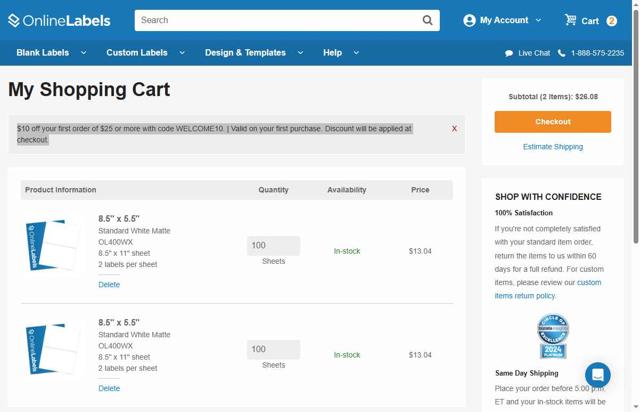Delete the first 8.5" x 5.5" item
Image resolution: width=640 pixels, height=412 pixels.
[x=109, y=285]
